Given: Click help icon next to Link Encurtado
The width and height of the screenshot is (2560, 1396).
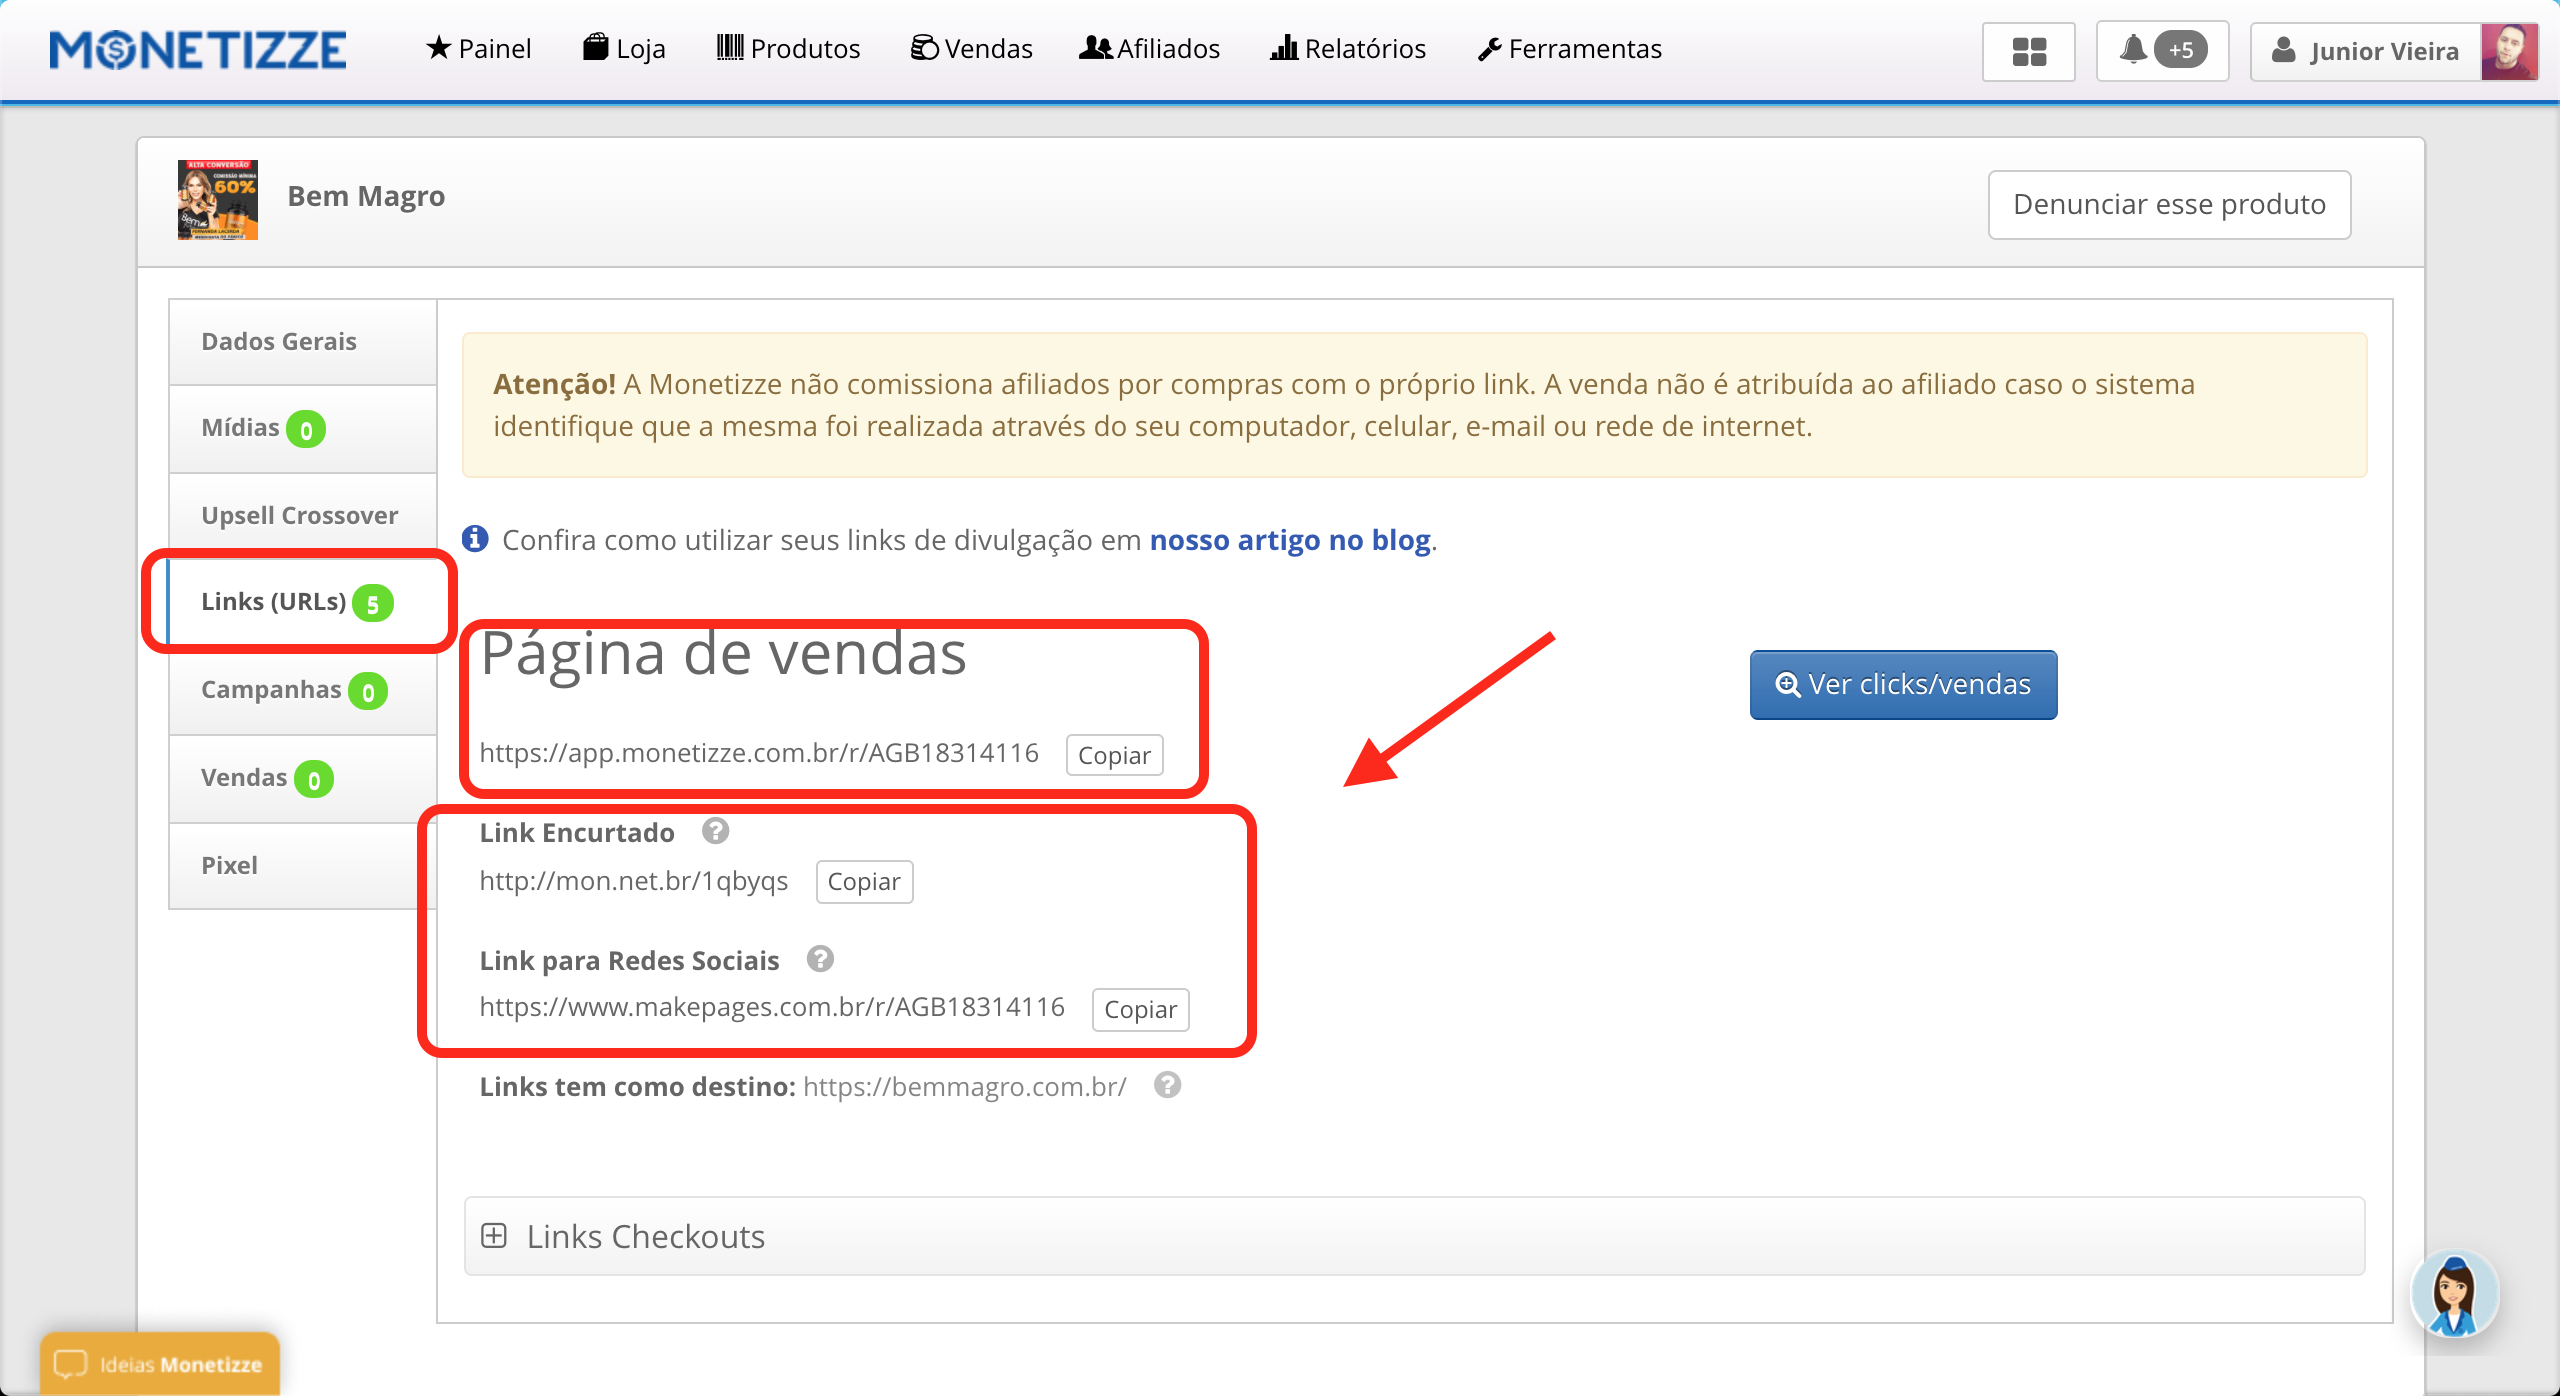Looking at the screenshot, I should (x=715, y=831).
